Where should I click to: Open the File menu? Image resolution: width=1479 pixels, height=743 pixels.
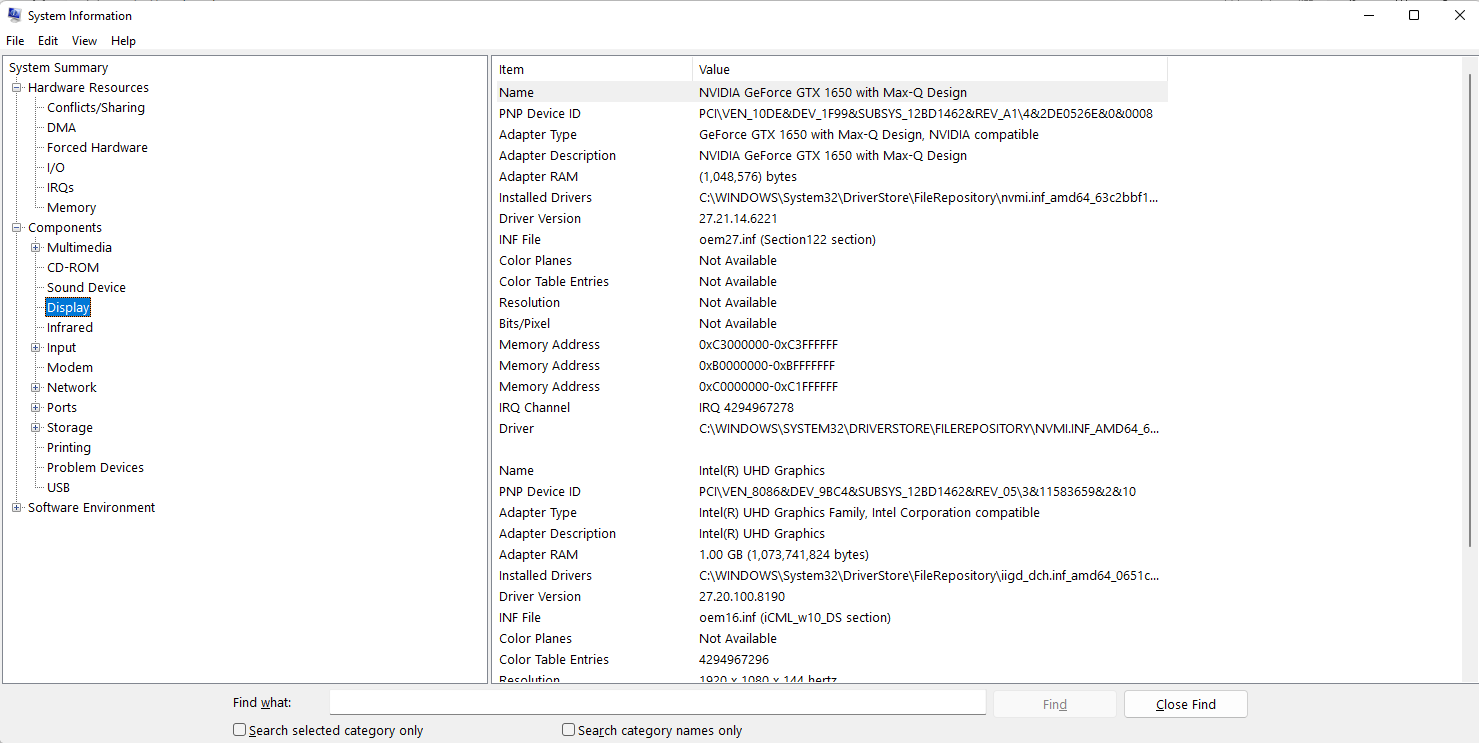click(x=15, y=41)
